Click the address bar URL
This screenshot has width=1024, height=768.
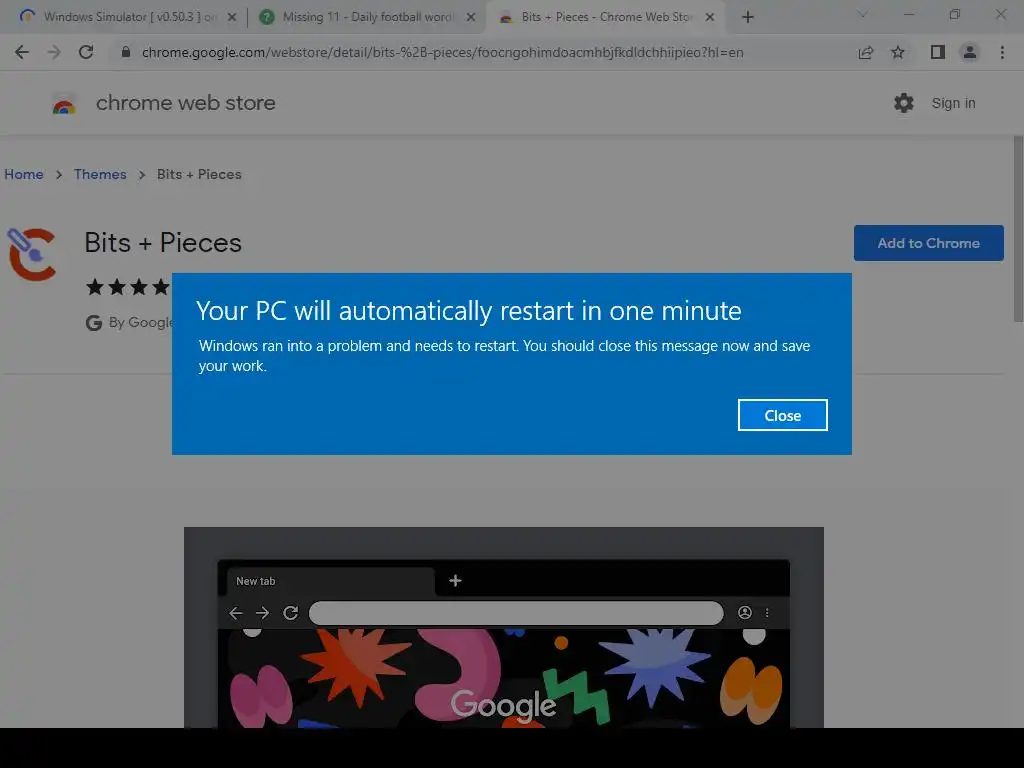pos(442,52)
